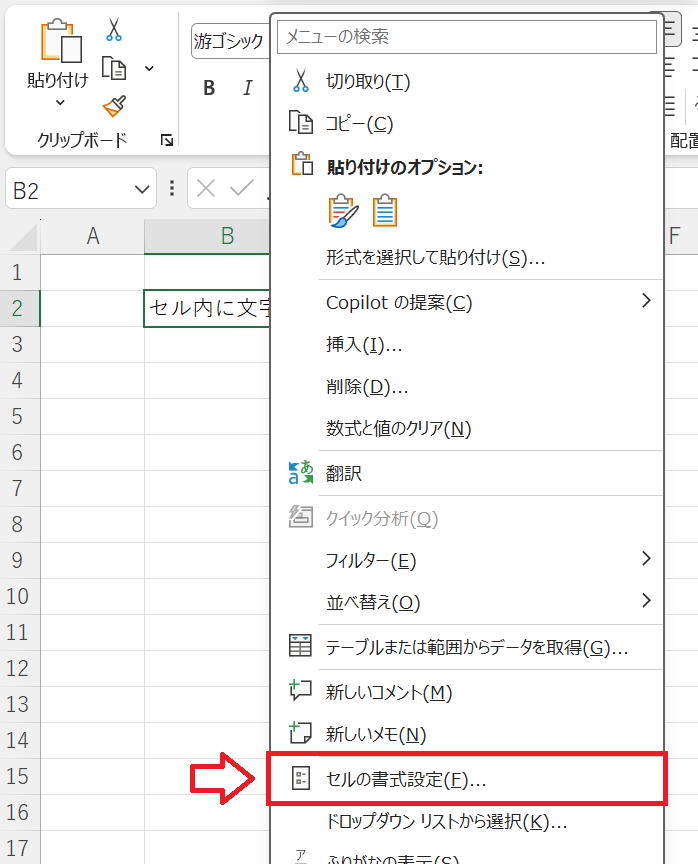Open the クリップボード dialog launcher

coord(166,141)
